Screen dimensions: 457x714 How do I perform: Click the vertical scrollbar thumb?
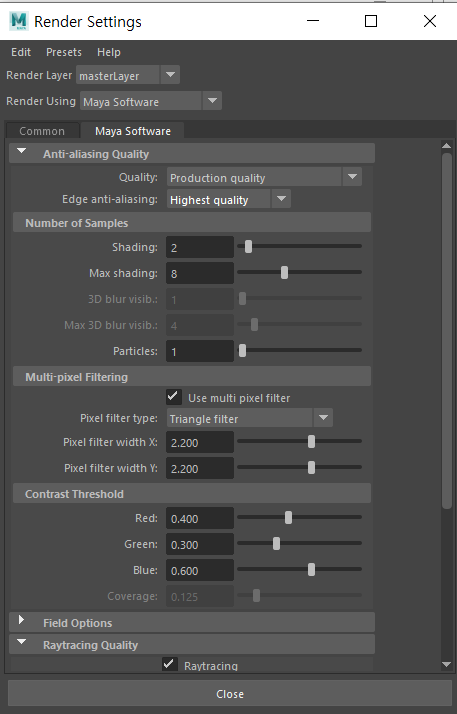(x=447, y=331)
